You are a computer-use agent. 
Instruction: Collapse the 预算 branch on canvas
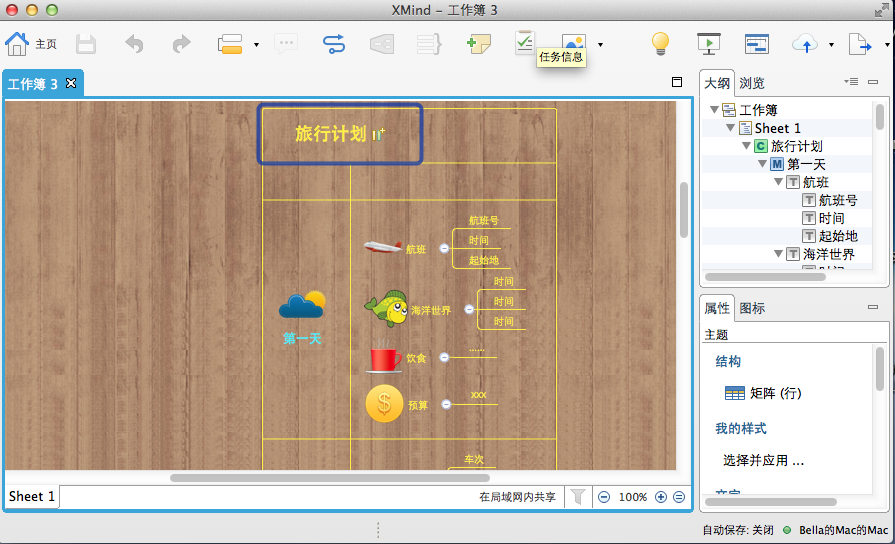(x=446, y=404)
